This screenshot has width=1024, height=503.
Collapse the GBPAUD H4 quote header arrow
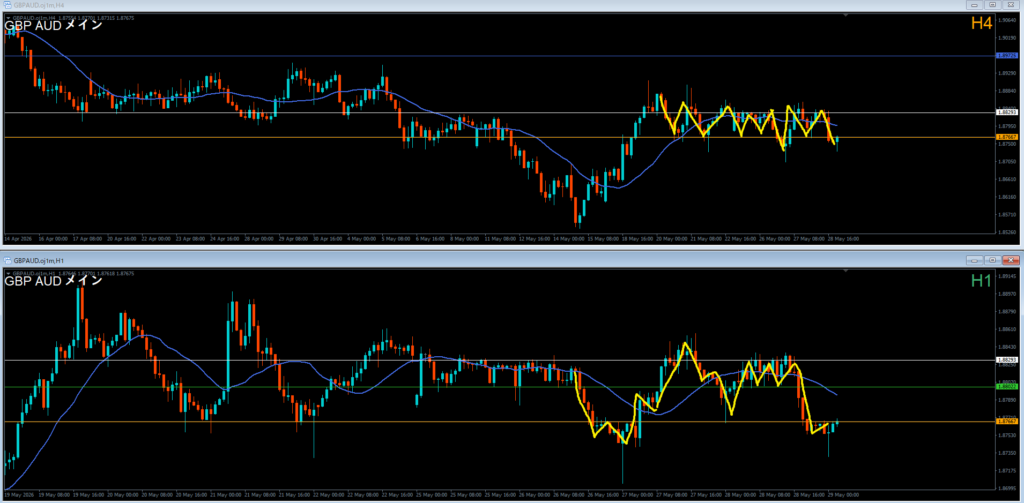pos(8,18)
